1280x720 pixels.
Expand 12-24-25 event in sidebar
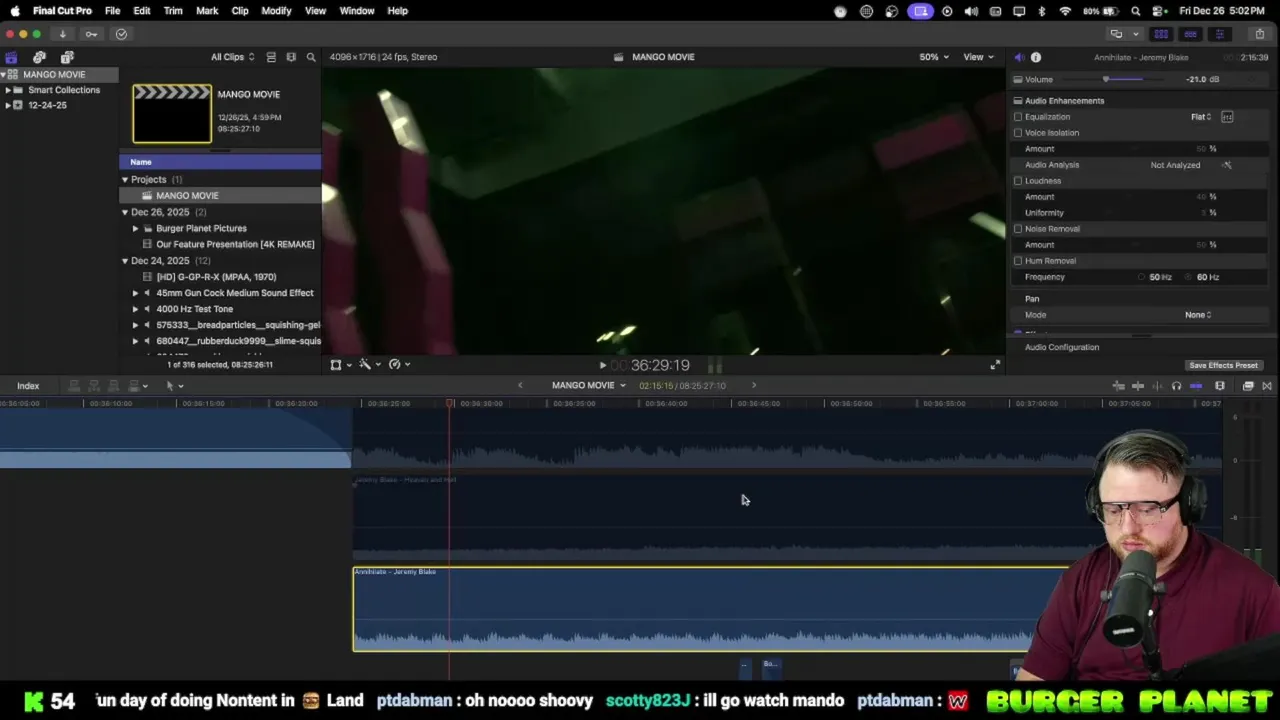8,105
